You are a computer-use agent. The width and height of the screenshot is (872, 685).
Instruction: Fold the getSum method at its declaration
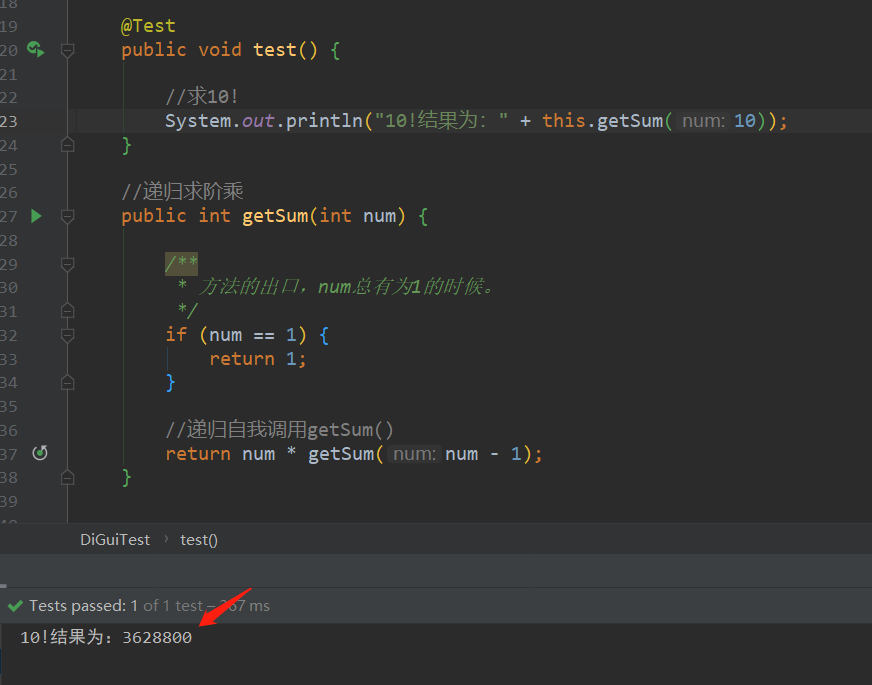click(x=67, y=216)
